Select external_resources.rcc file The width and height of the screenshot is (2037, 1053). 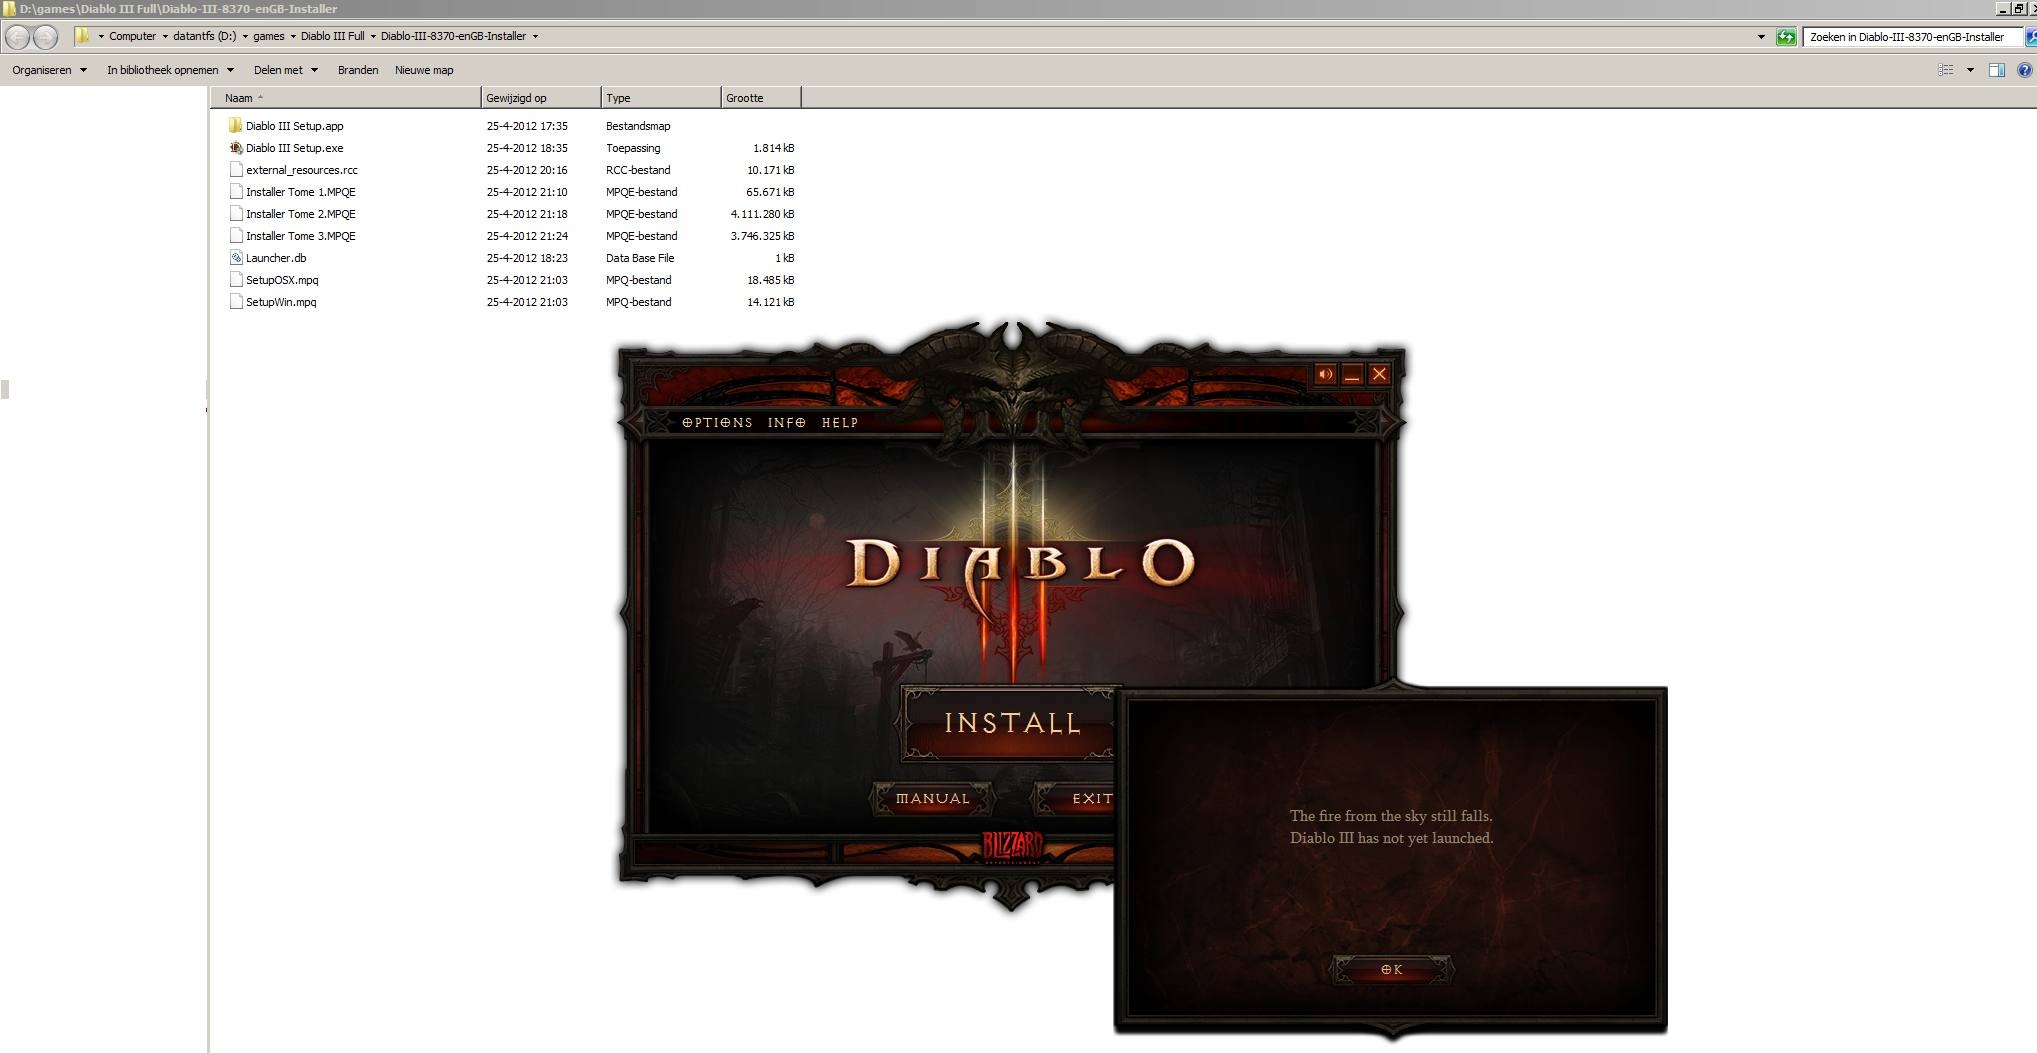pos(301,170)
